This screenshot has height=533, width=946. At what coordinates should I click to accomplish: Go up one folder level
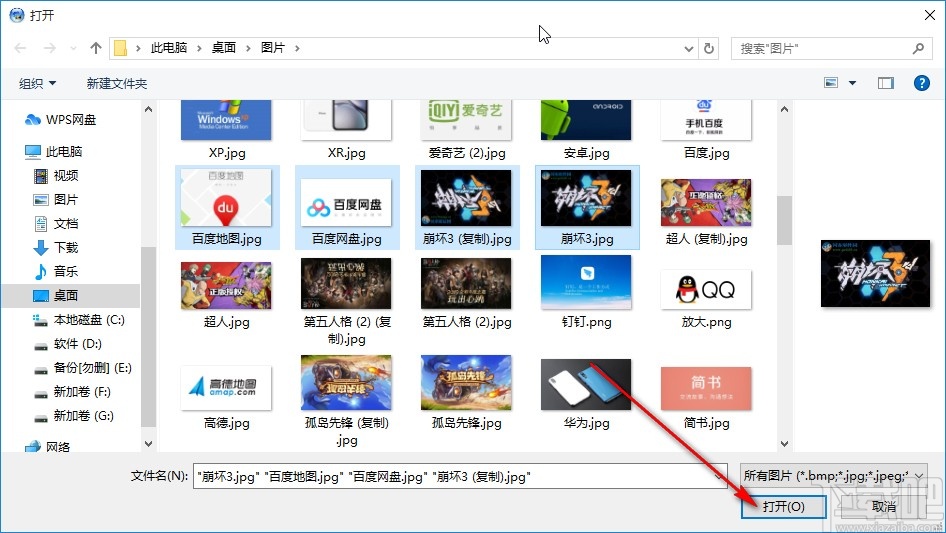(95, 48)
